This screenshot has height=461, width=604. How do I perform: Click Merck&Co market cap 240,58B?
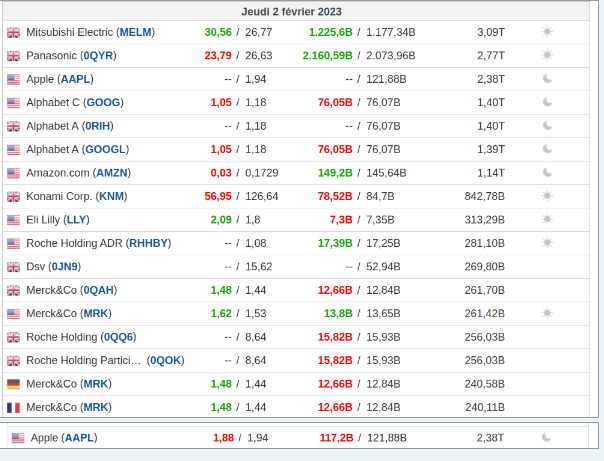point(485,384)
